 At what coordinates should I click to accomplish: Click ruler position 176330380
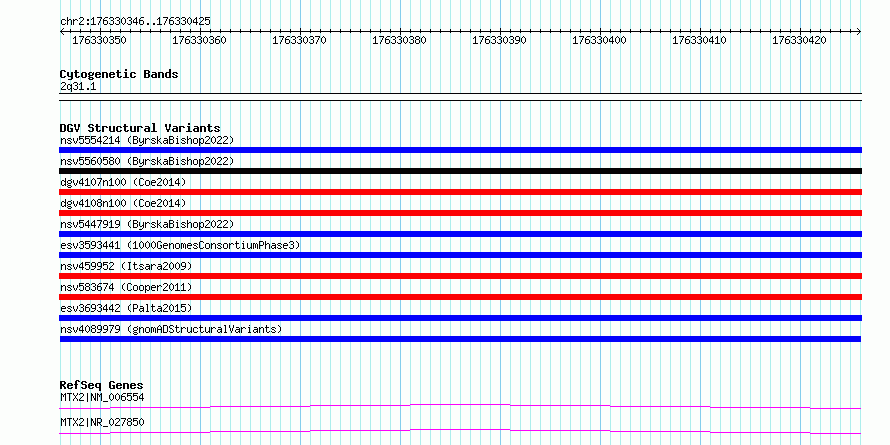(399, 40)
